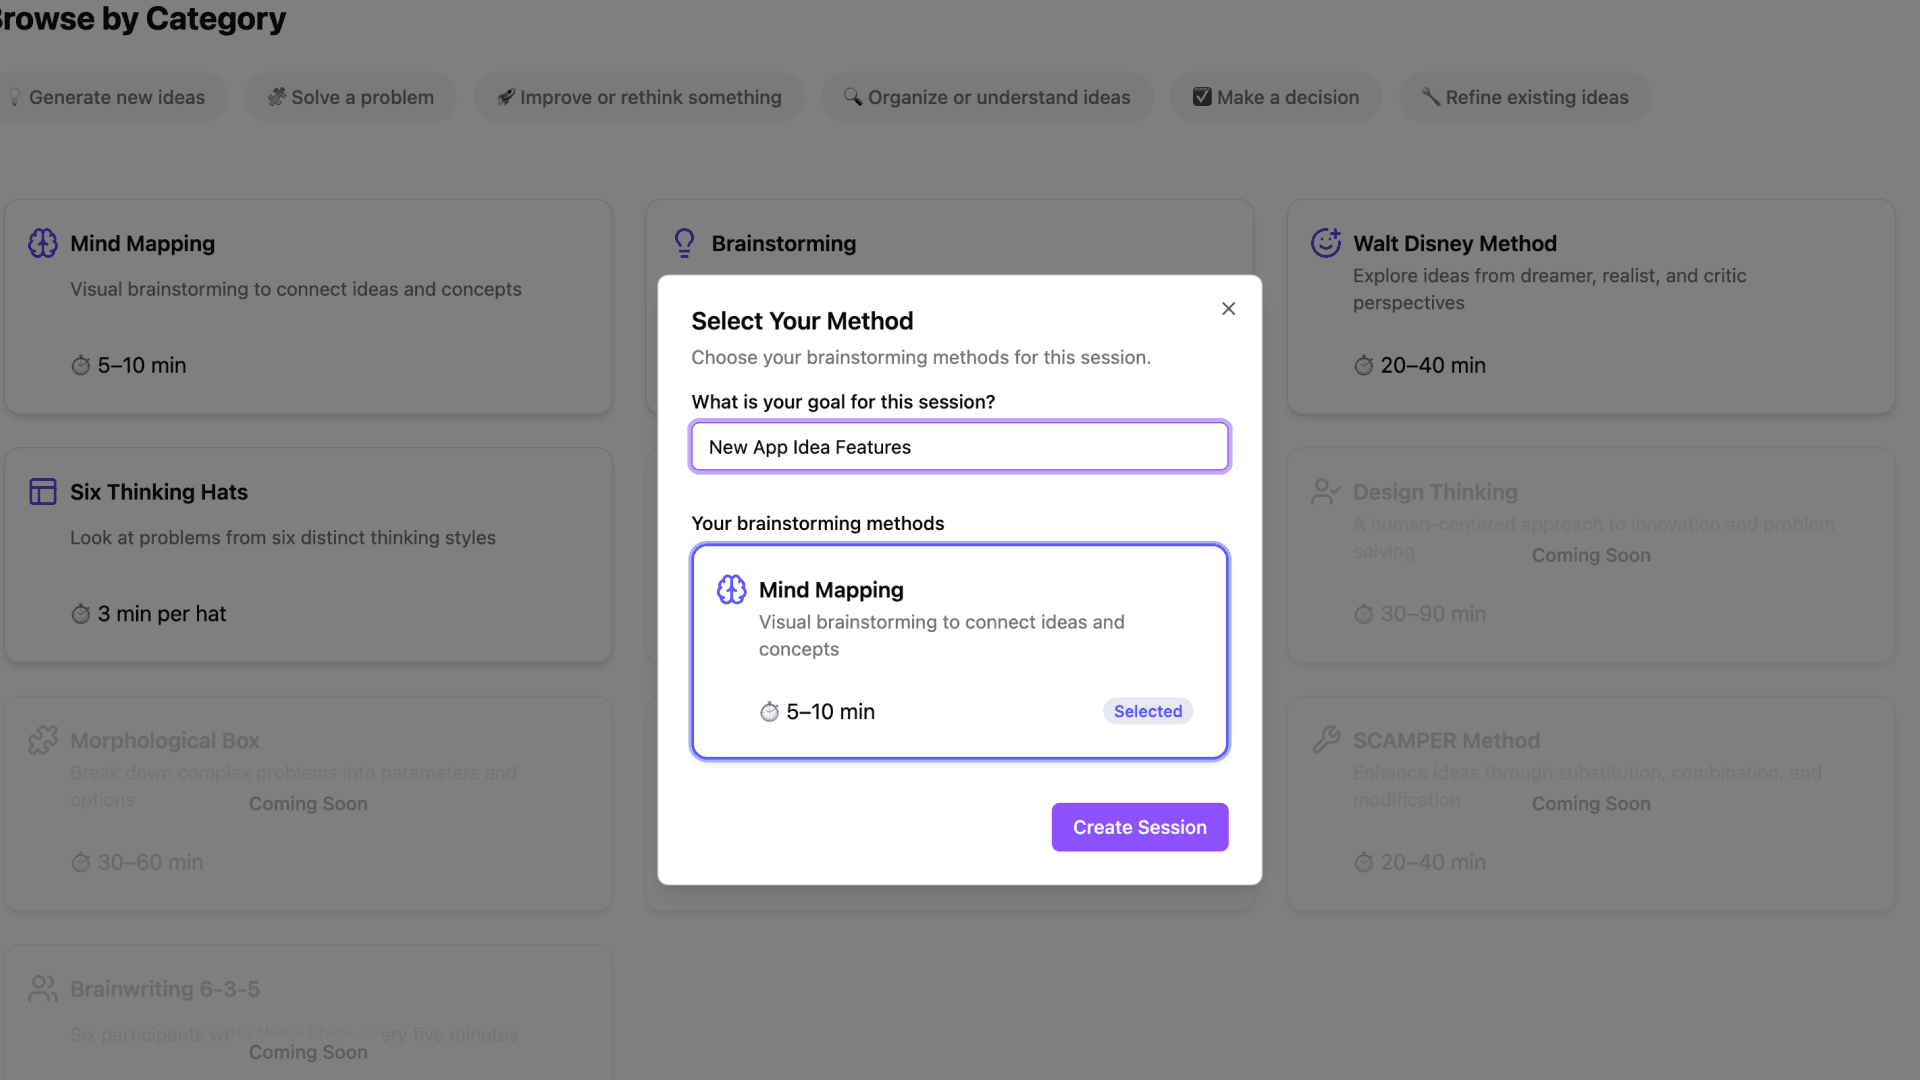1920x1080 pixels.
Task: Click the lightbulb icon beside Brainstorming
Action: 684,242
